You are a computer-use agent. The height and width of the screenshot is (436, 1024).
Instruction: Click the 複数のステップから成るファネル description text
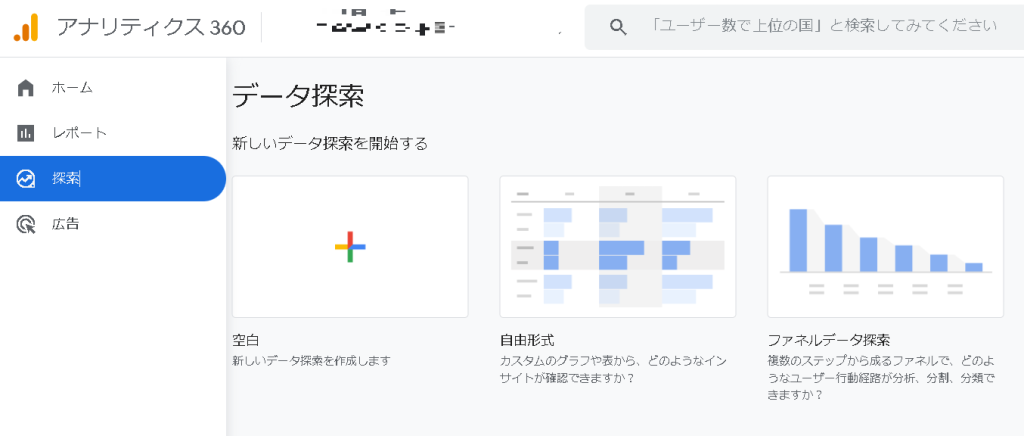(882, 377)
